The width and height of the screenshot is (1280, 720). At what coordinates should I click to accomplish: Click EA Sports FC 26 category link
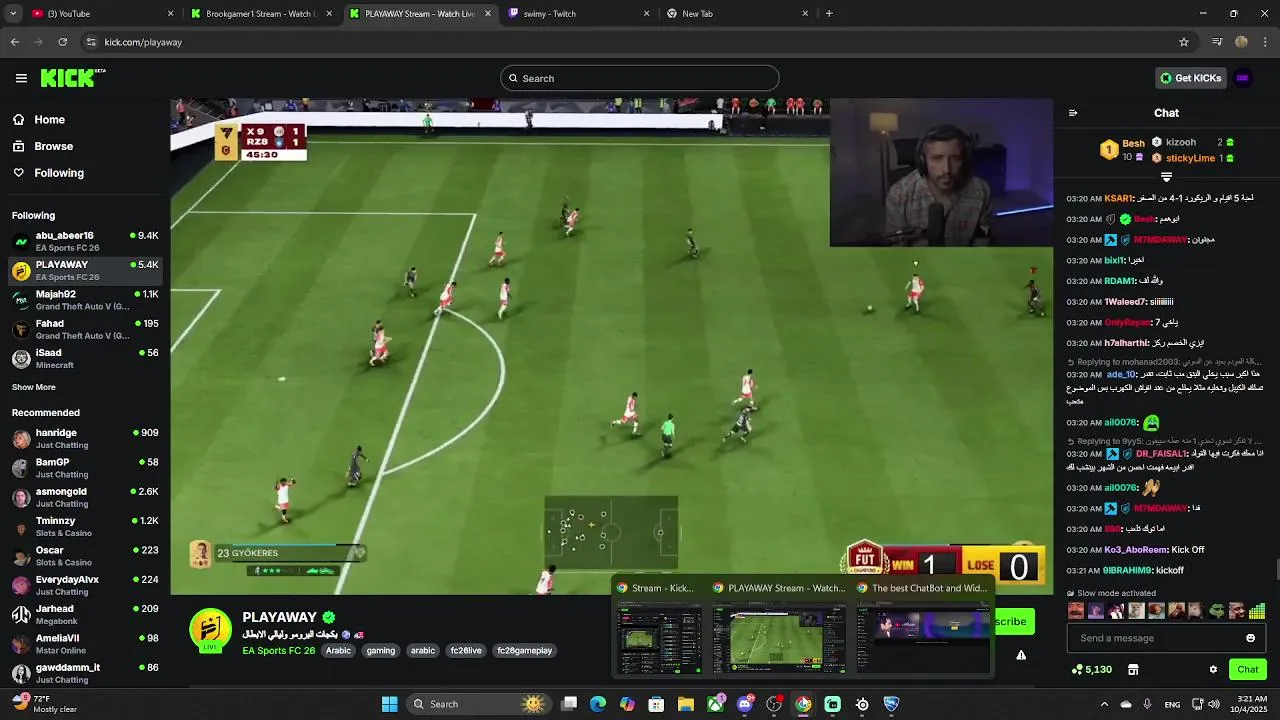279,650
